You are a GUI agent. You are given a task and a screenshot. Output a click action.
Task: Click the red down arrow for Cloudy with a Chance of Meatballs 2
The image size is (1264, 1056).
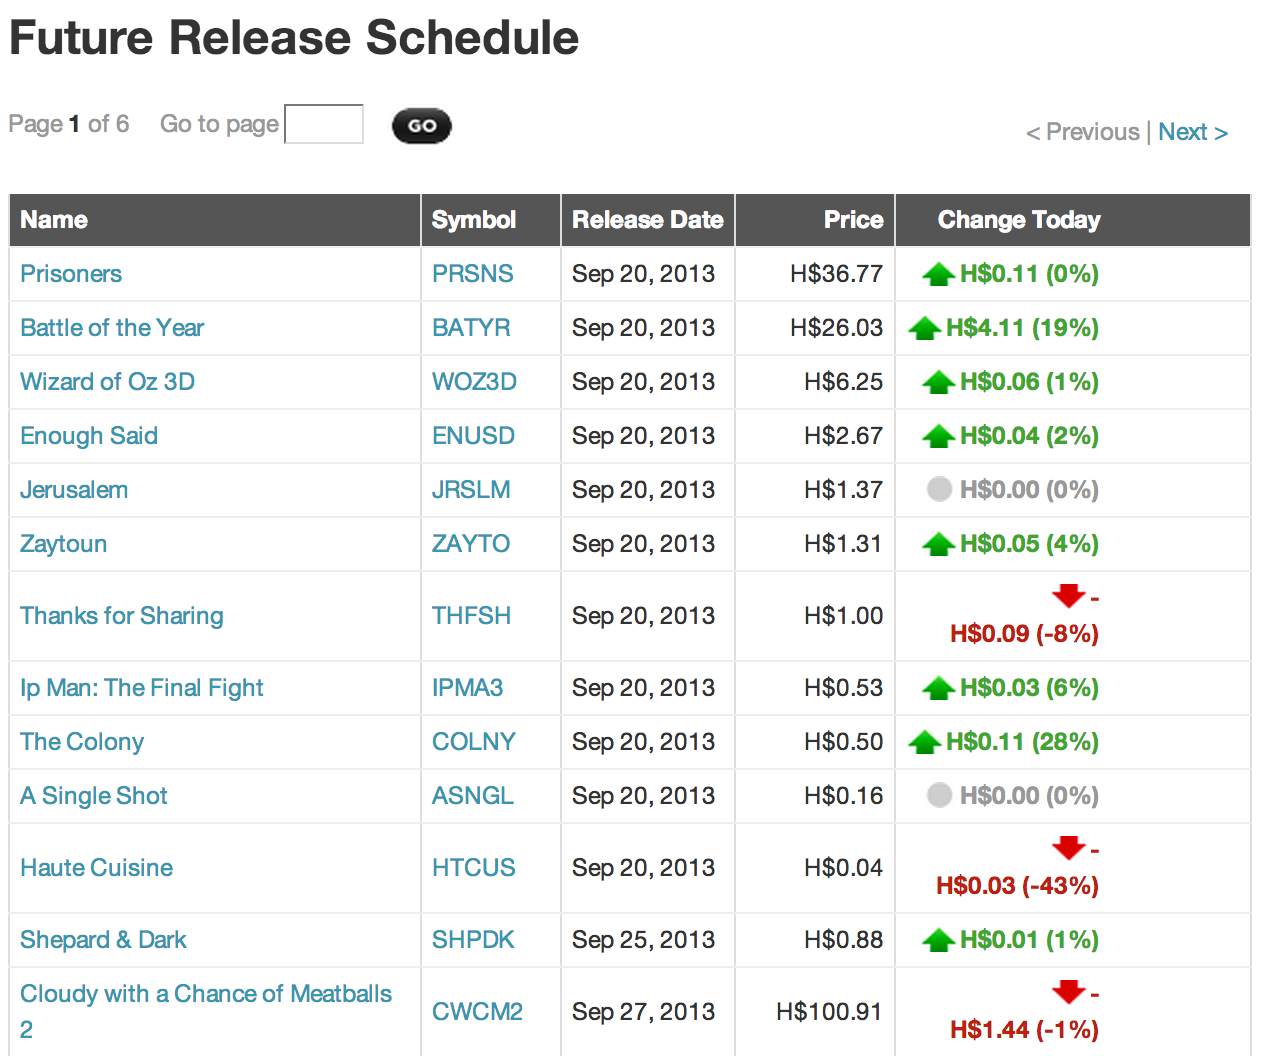[x=1068, y=992]
